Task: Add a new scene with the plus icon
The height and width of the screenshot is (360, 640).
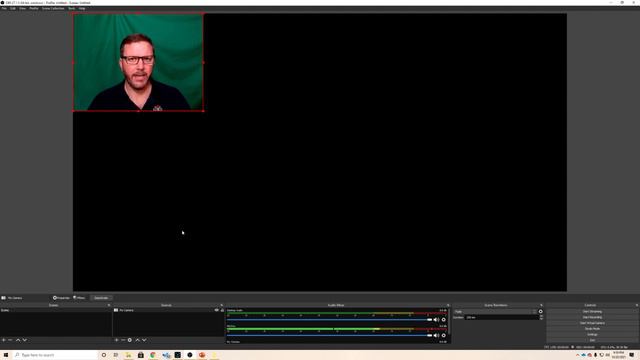Action: click(4, 340)
